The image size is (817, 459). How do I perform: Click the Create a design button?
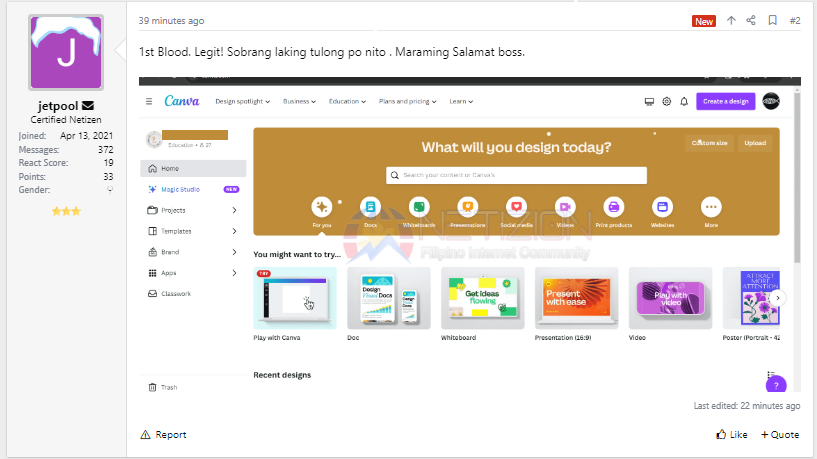pyautogui.click(x=726, y=102)
